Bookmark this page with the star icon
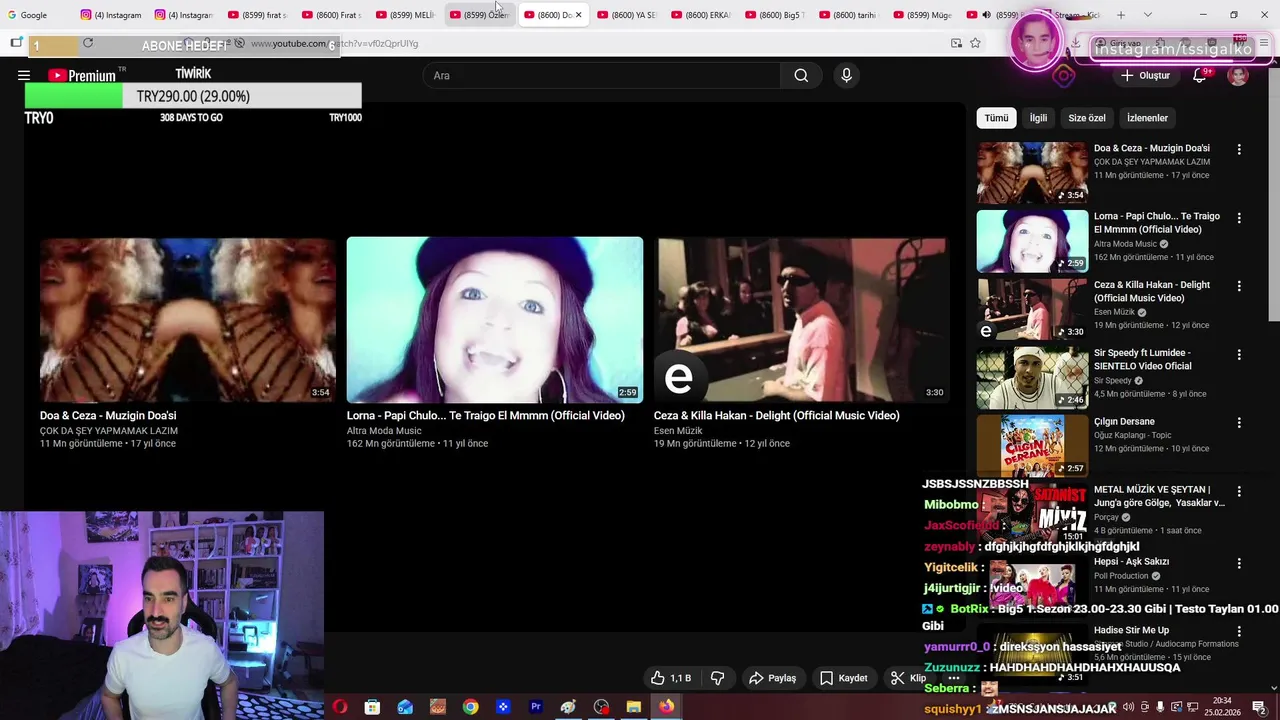The image size is (1280, 720). click(975, 43)
